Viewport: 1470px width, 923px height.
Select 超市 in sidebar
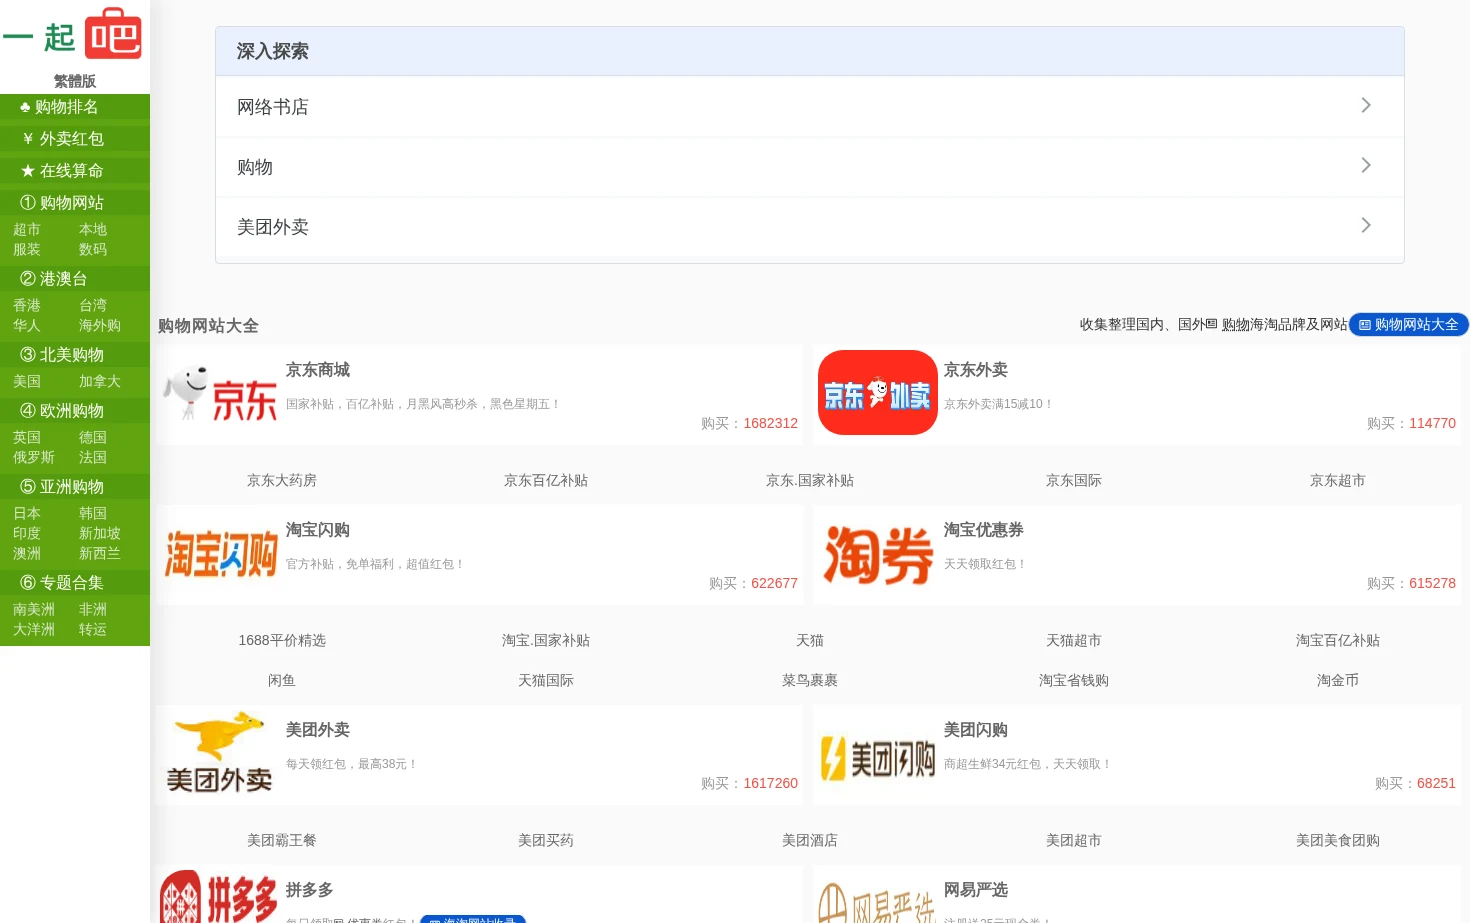[27, 230]
